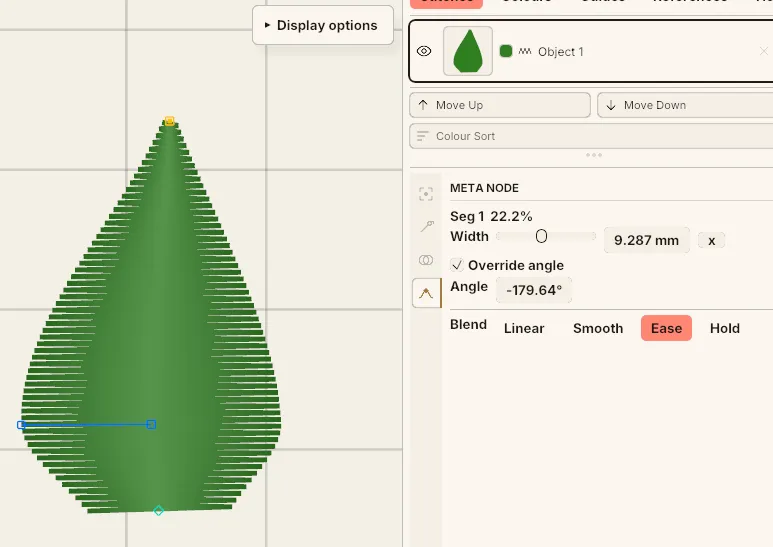773x547 pixels.
Task: Click the Move Down button
Action: 685,105
